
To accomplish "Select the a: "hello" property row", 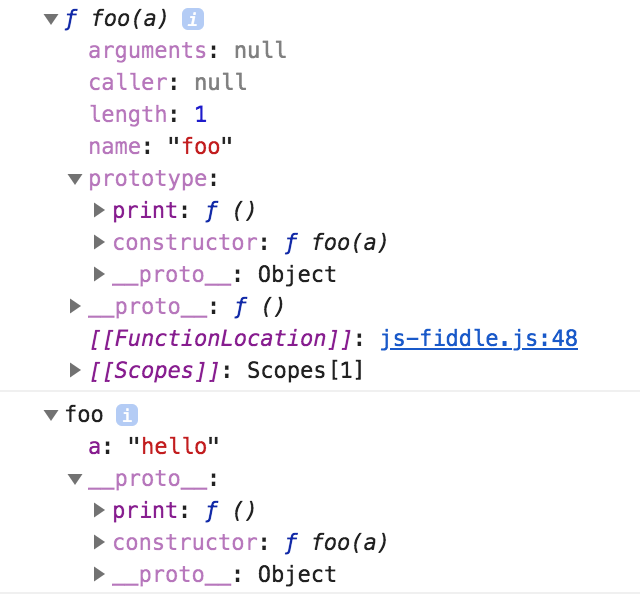I will click(x=154, y=446).
